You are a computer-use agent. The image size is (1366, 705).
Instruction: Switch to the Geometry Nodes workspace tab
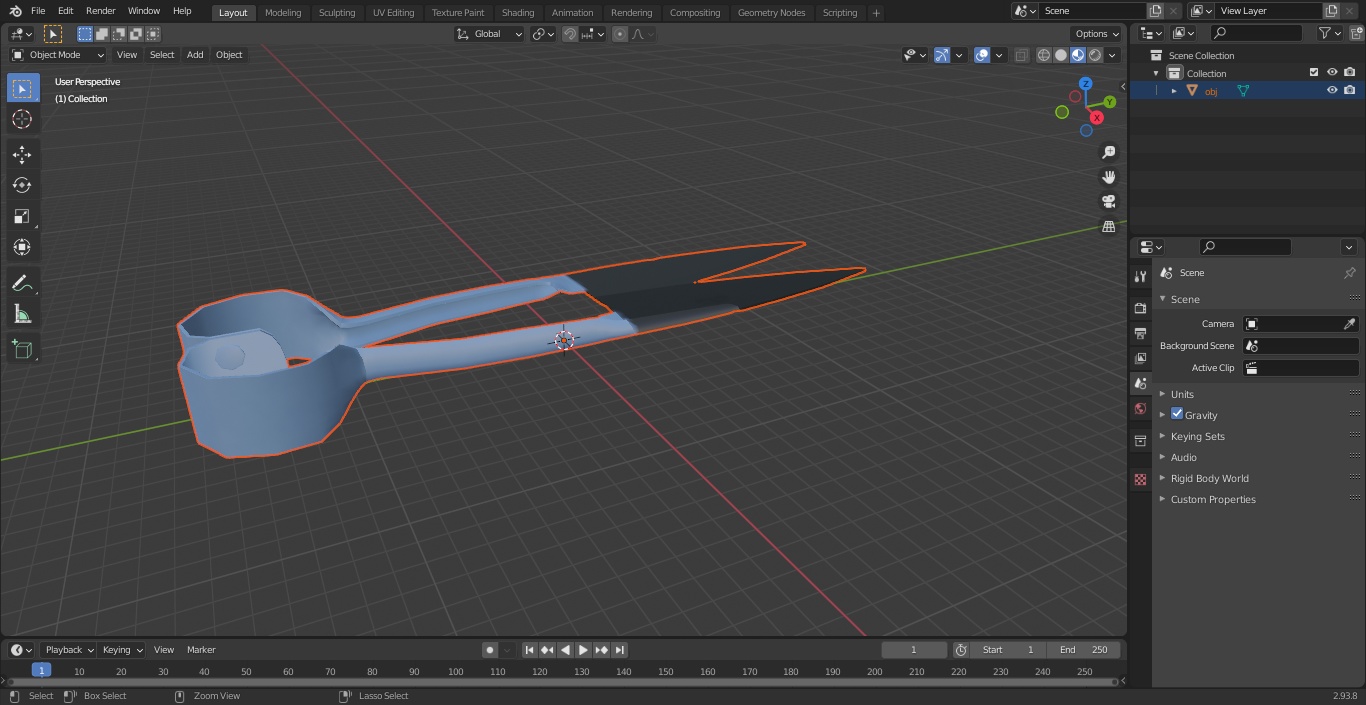771,13
